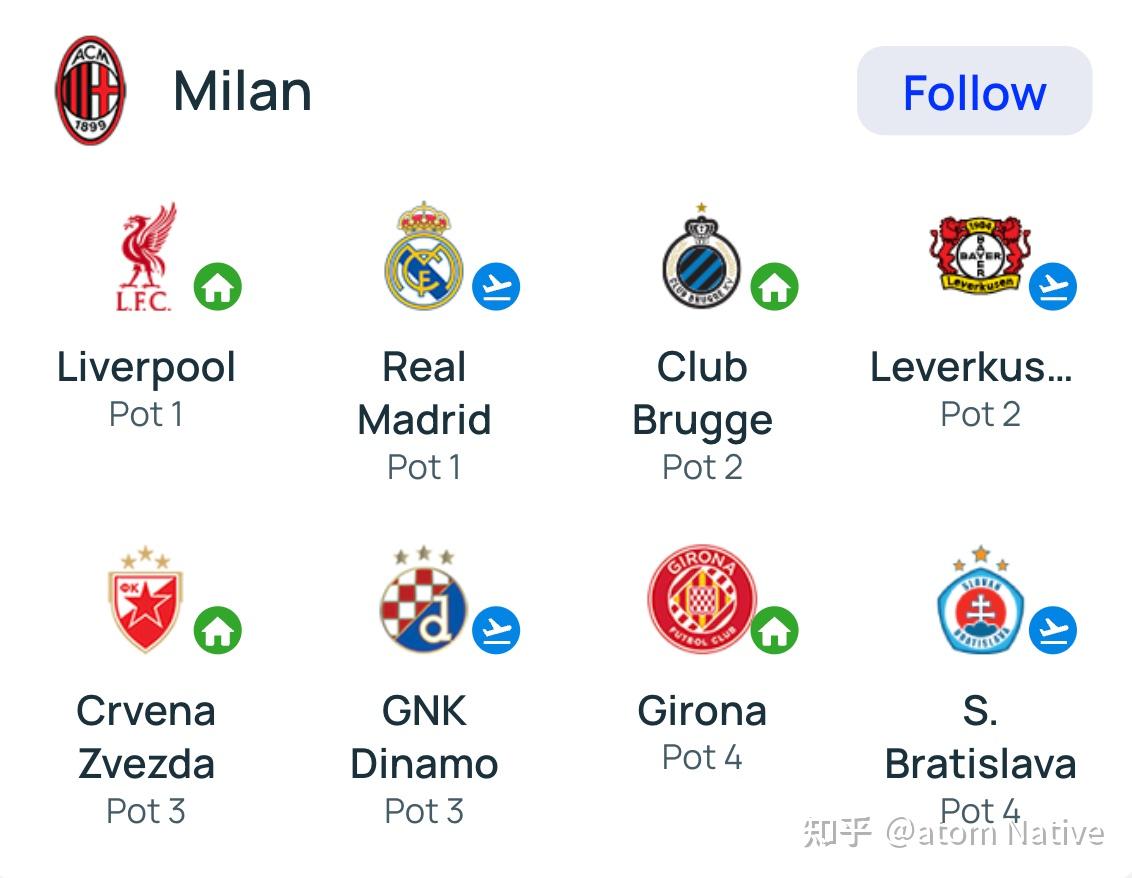The height and width of the screenshot is (878, 1132).
Task: Select the Real Madrid crest
Action: tap(424, 256)
